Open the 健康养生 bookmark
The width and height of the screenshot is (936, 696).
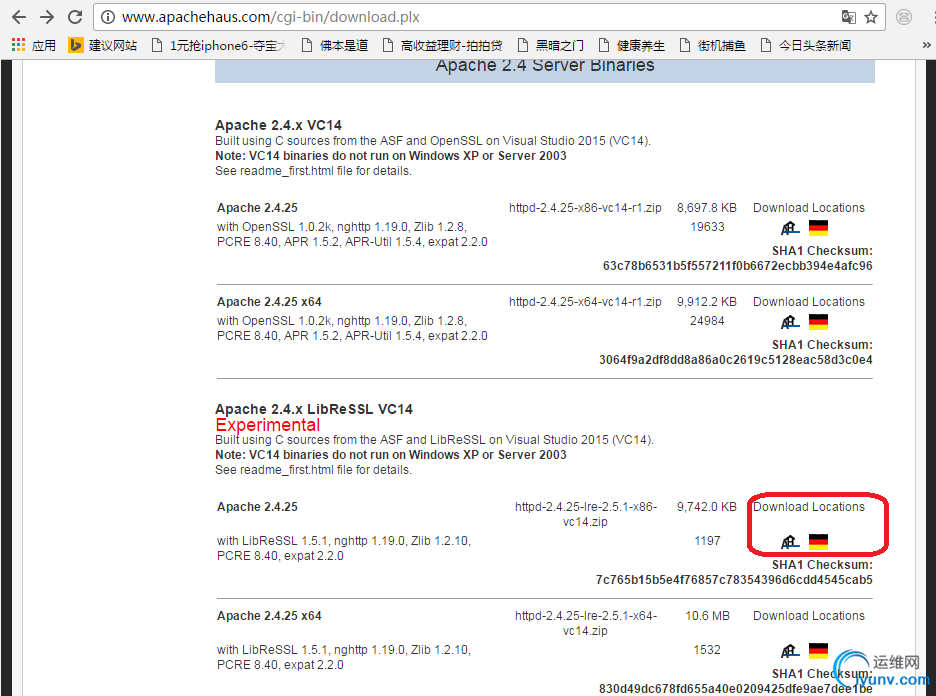coord(632,45)
